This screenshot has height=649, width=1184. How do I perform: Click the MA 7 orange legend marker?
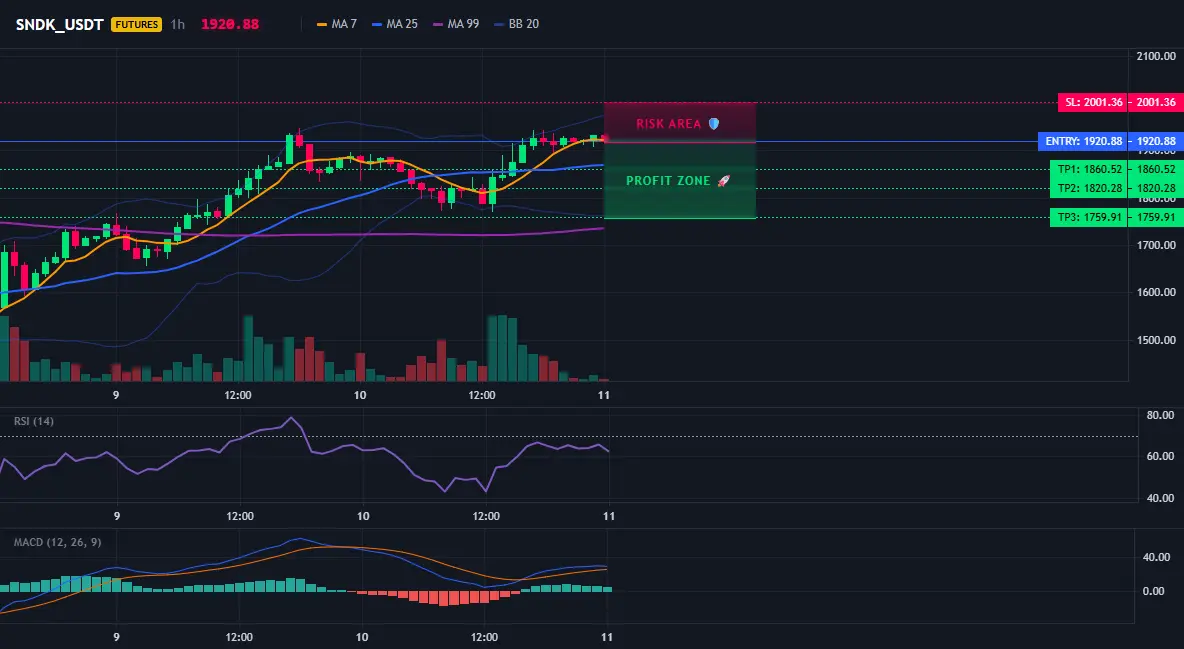pyautogui.click(x=322, y=24)
